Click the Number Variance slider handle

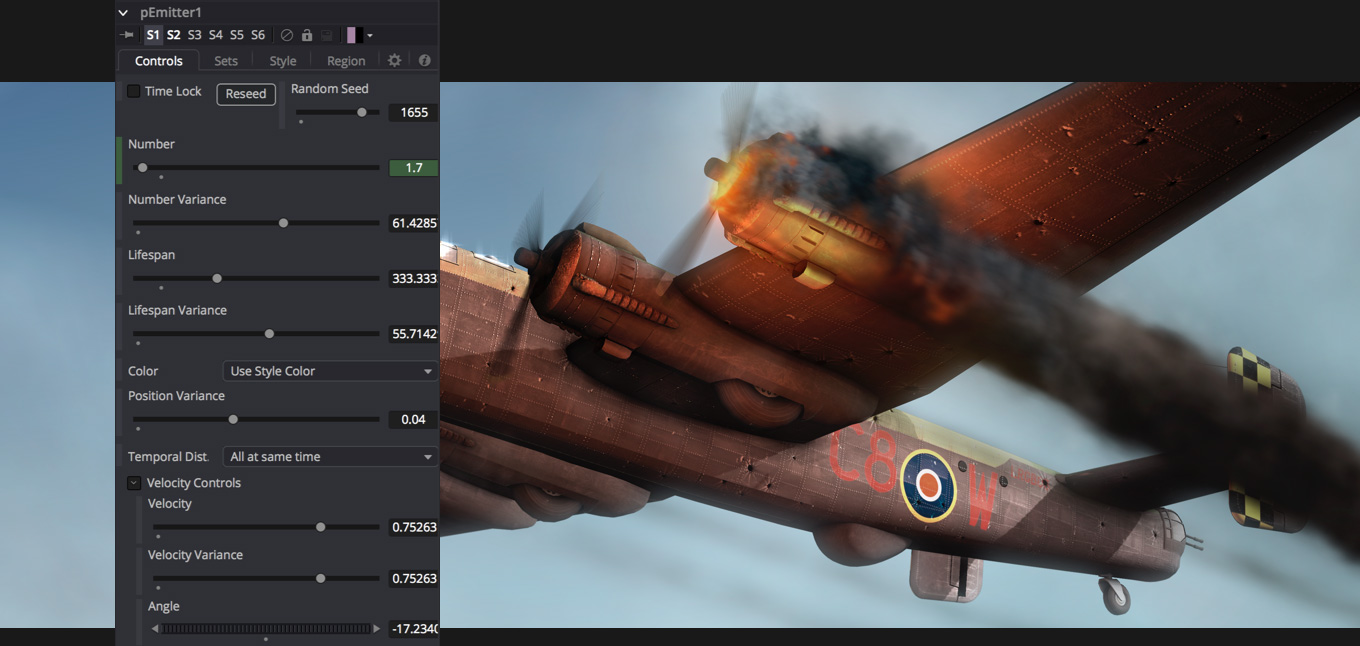pyautogui.click(x=283, y=223)
